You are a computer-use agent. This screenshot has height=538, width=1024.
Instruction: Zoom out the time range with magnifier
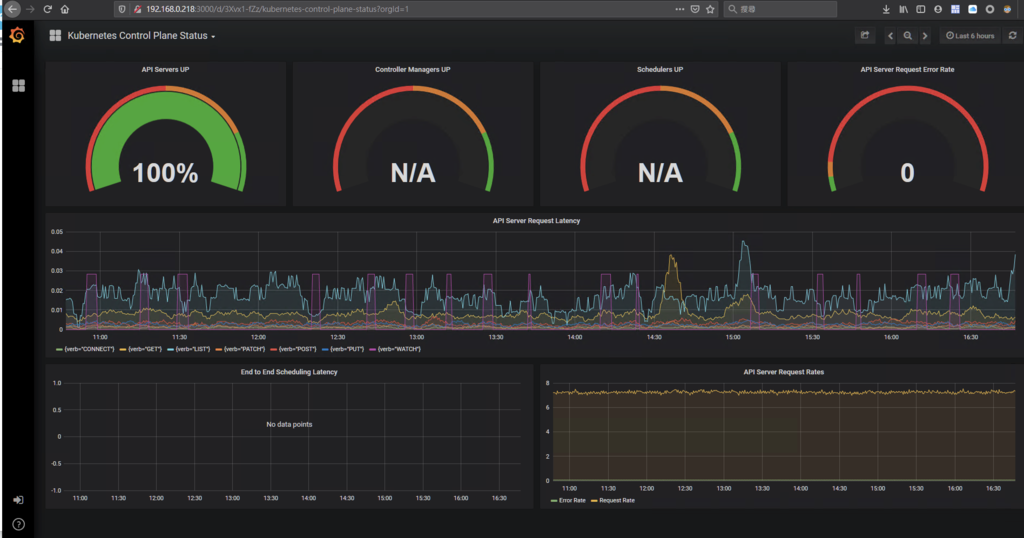pos(908,36)
